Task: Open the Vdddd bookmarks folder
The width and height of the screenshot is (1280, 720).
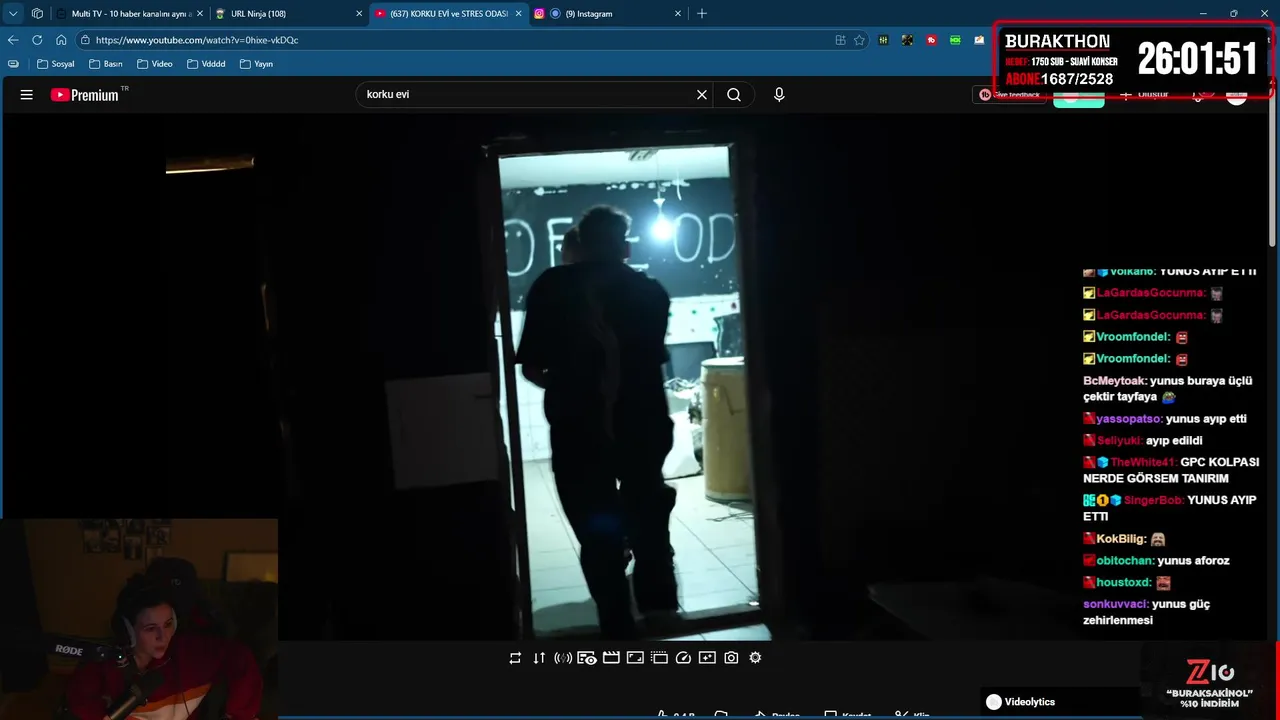Action: click(x=206, y=64)
